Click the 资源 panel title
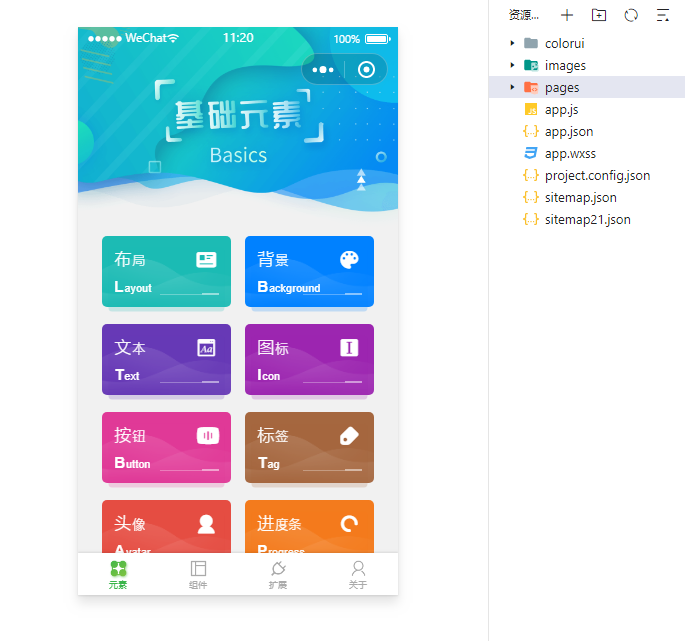The width and height of the screenshot is (685, 641). click(x=524, y=15)
